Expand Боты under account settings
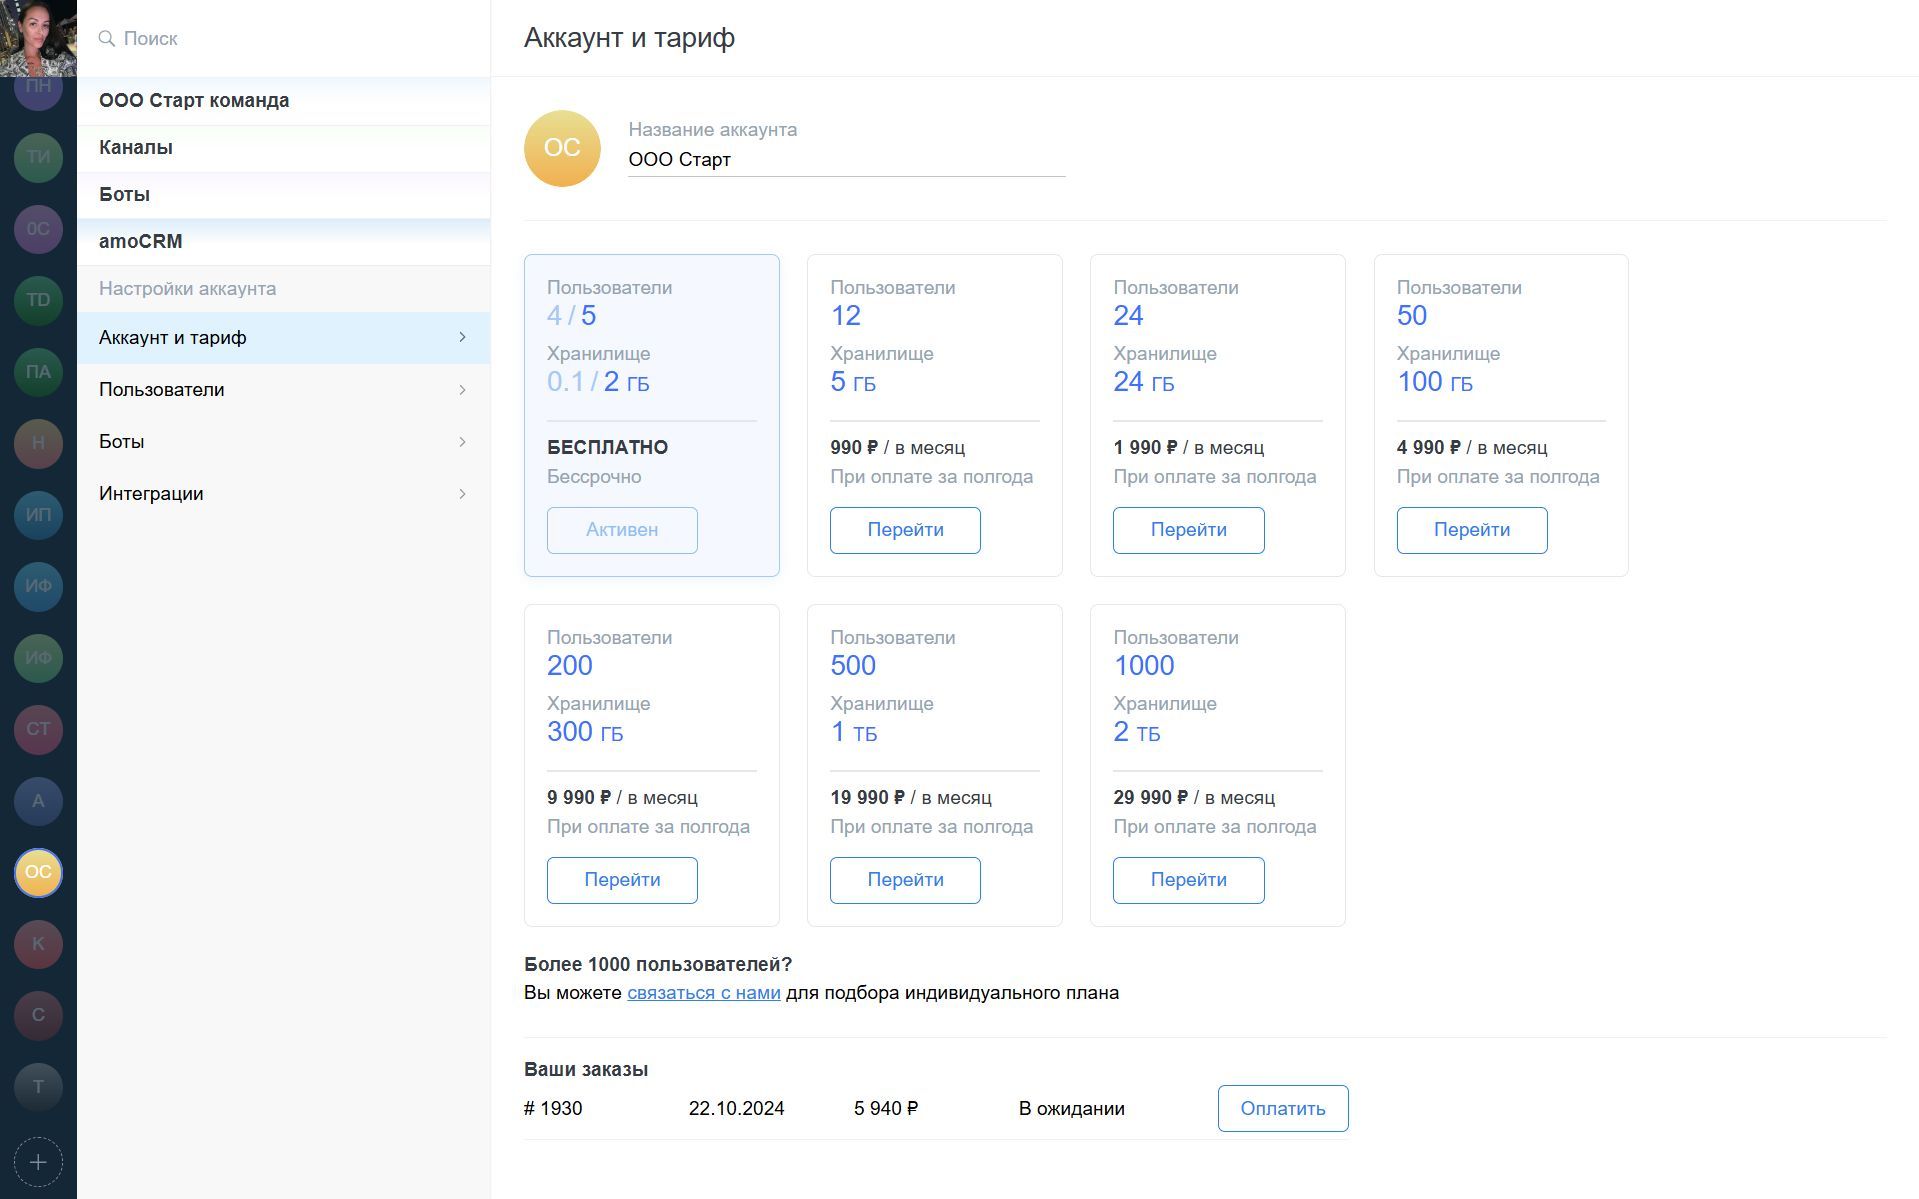This screenshot has width=1919, height=1199. click(283, 442)
